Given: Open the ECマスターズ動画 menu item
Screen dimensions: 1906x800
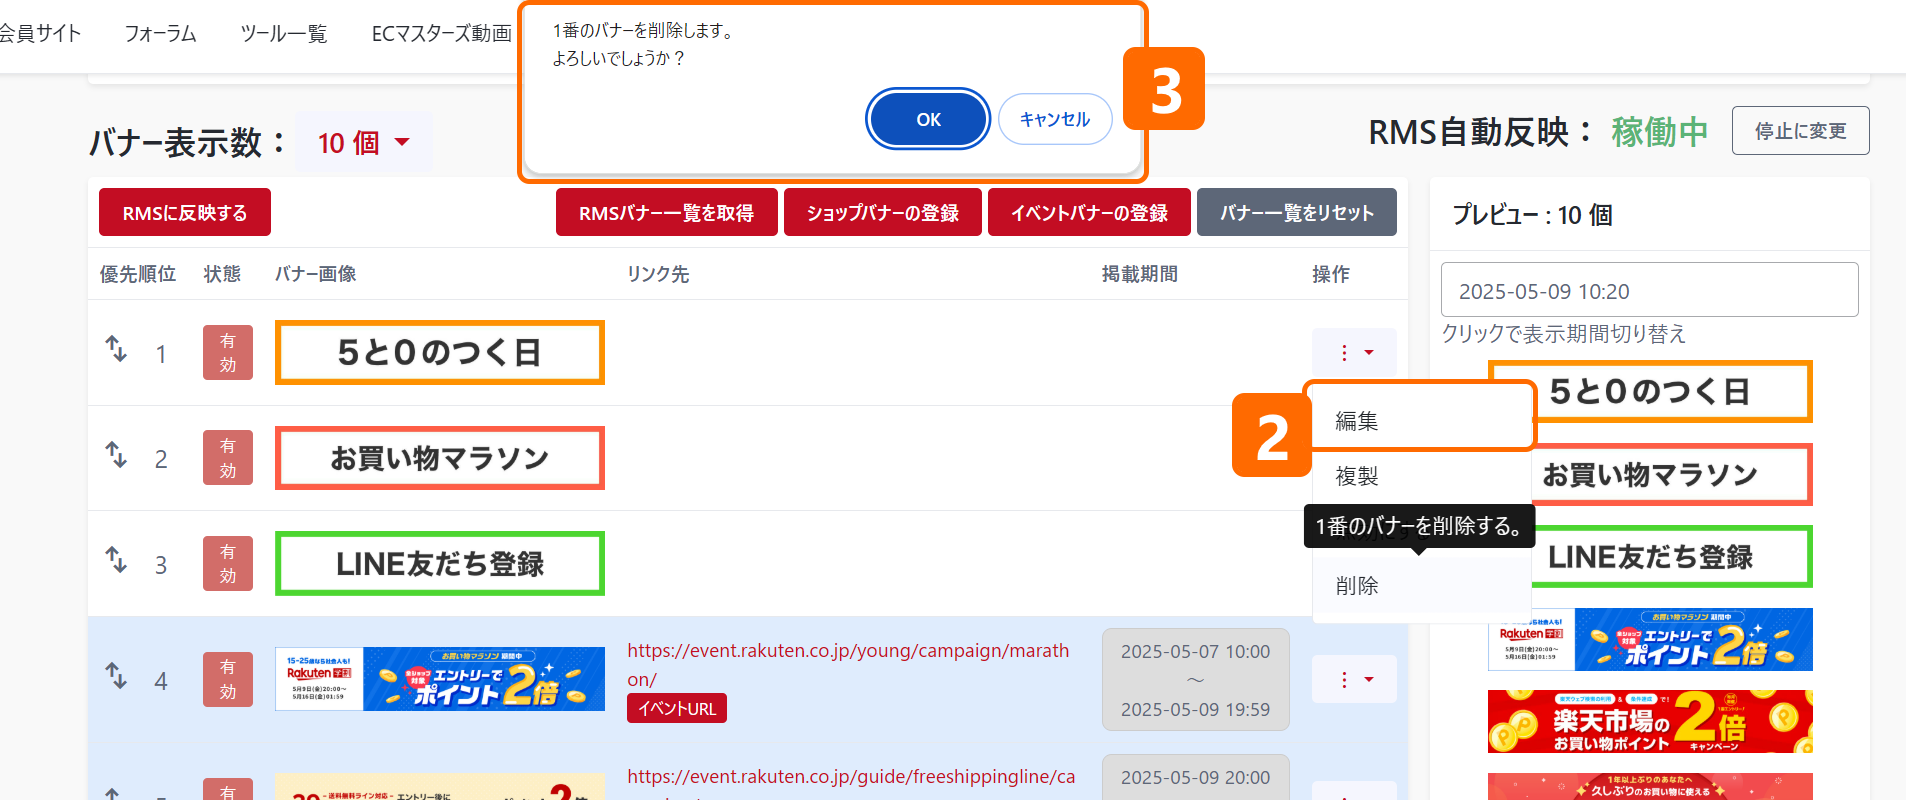Looking at the screenshot, I should [441, 34].
